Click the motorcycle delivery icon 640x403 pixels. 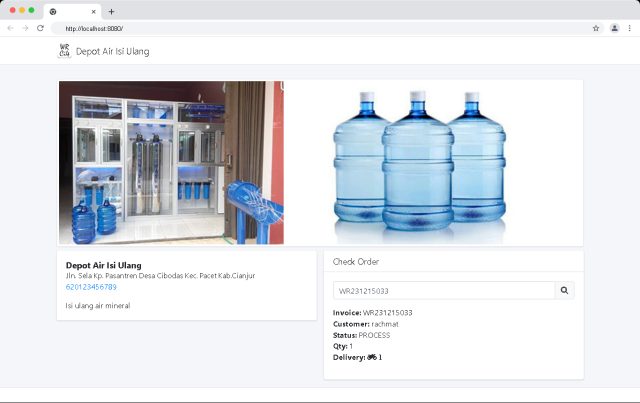click(372, 357)
